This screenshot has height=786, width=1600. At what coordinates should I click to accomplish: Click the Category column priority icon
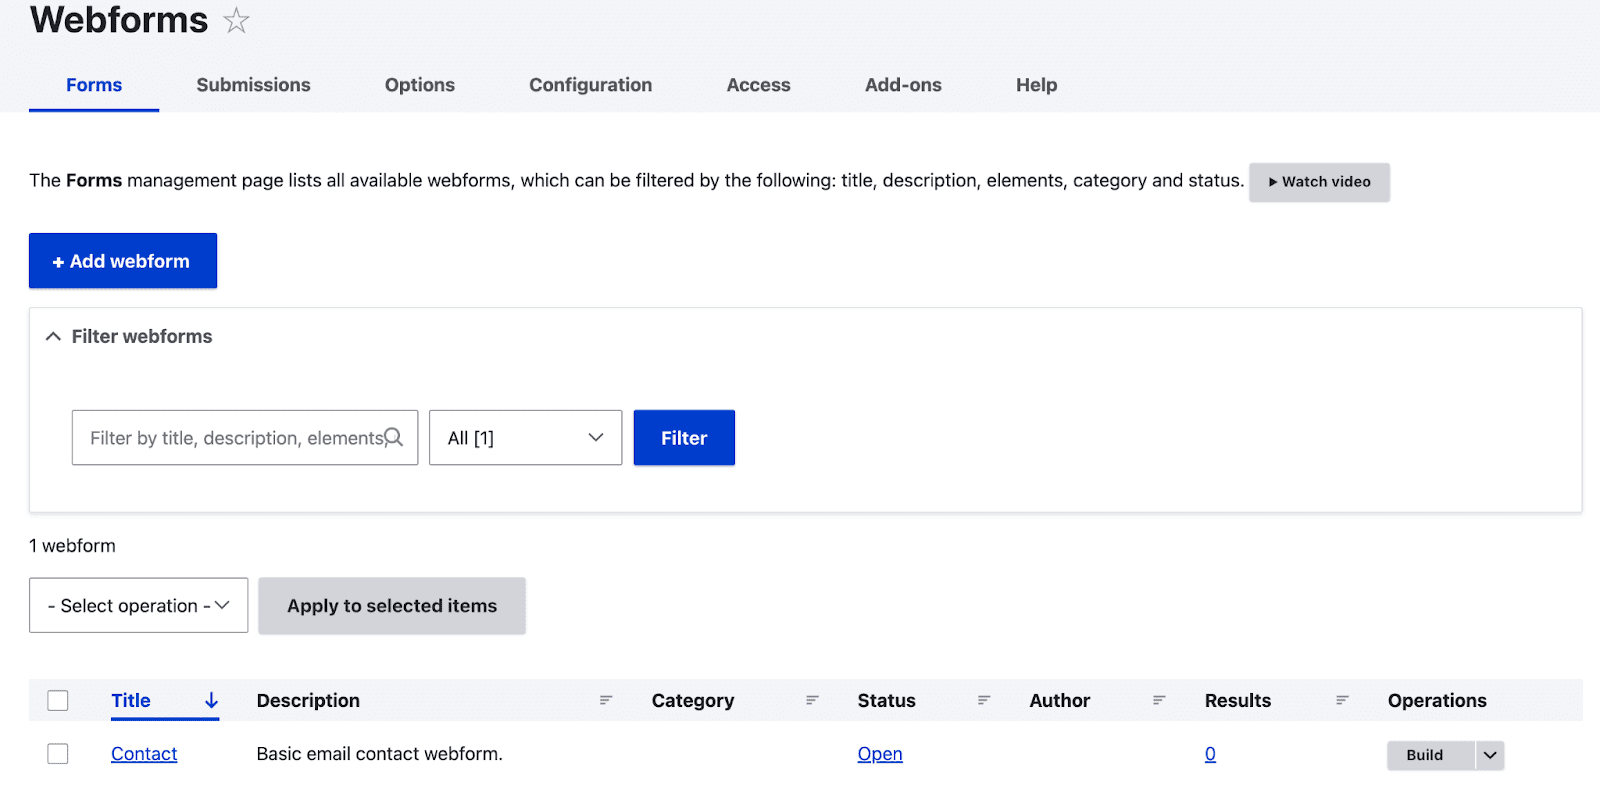click(812, 701)
